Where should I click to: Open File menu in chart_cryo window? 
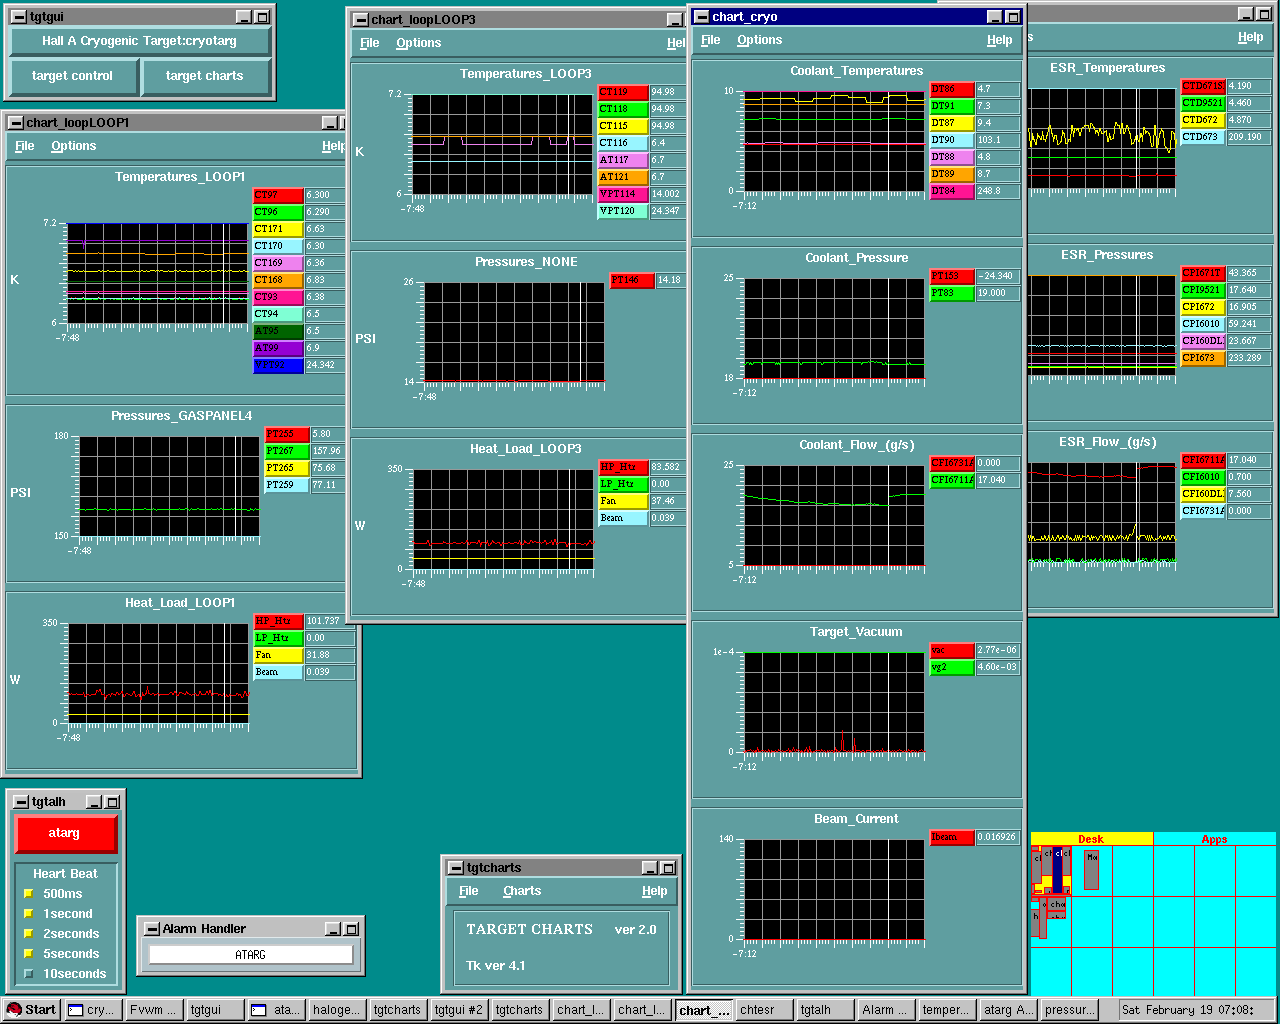pyautogui.click(x=711, y=40)
